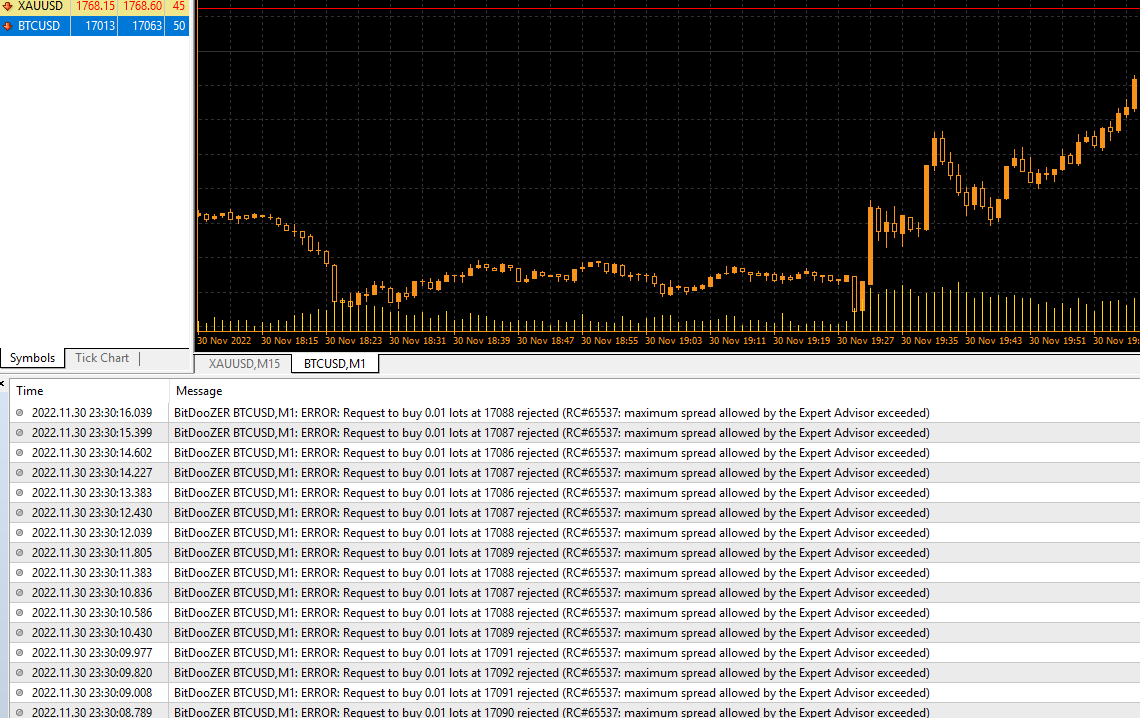Click the 30 Nov 18:15 time axis label
Screen dimensions: 1140x718
289,341
